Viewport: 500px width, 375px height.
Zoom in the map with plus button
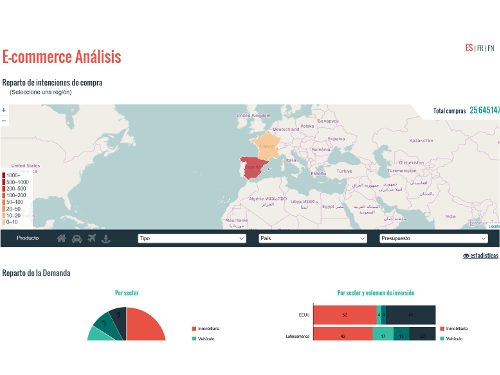pos(4,110)
